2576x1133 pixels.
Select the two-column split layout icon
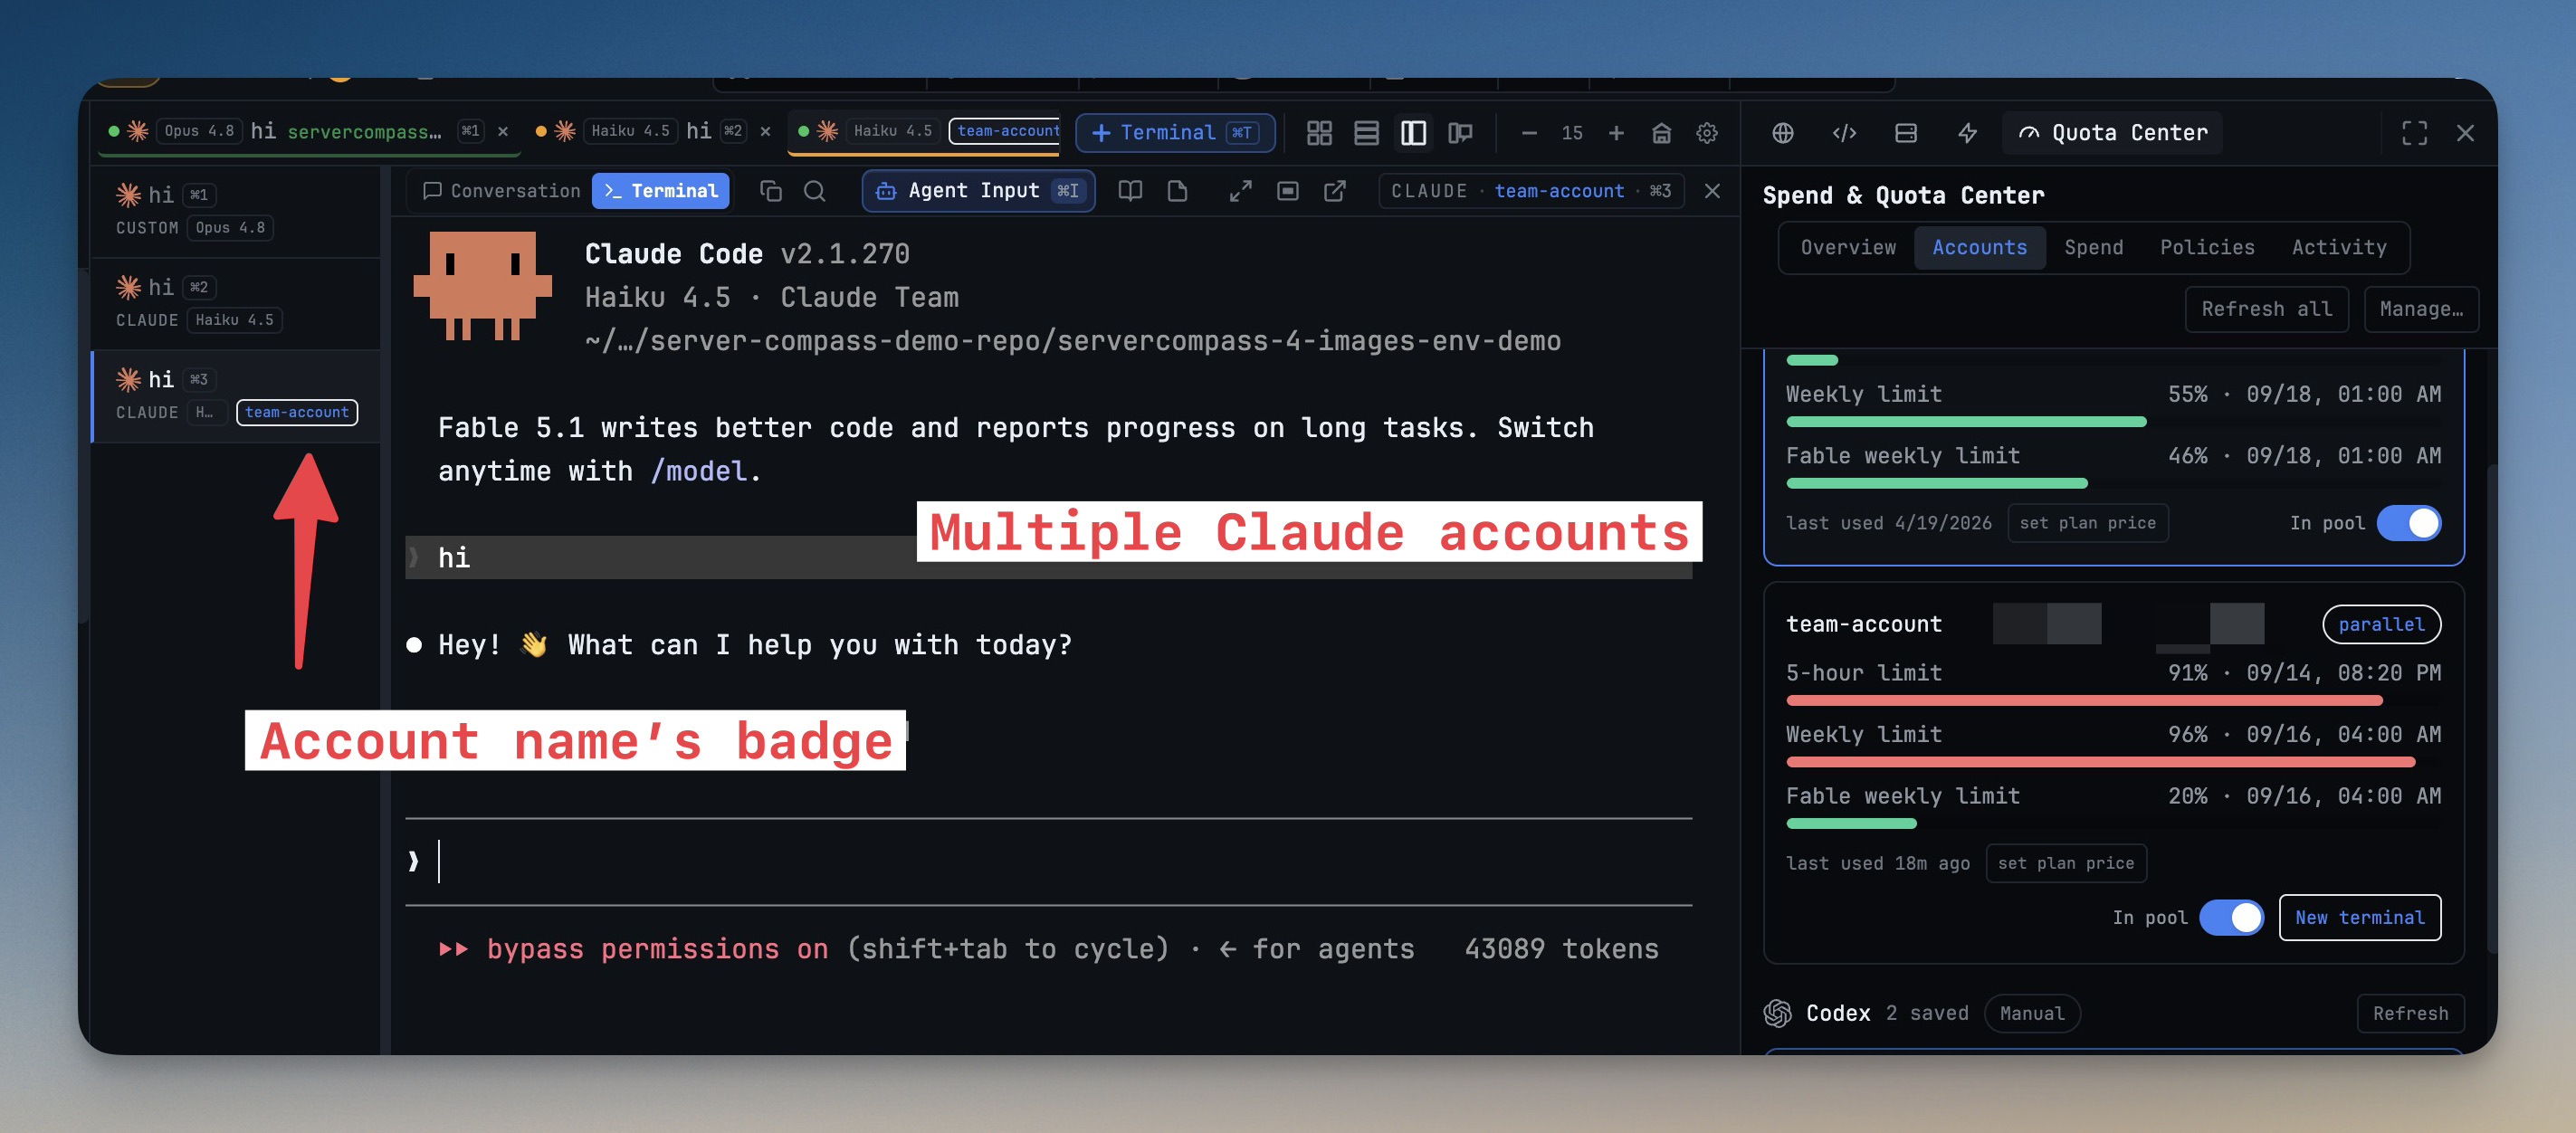click(1413, 133)
